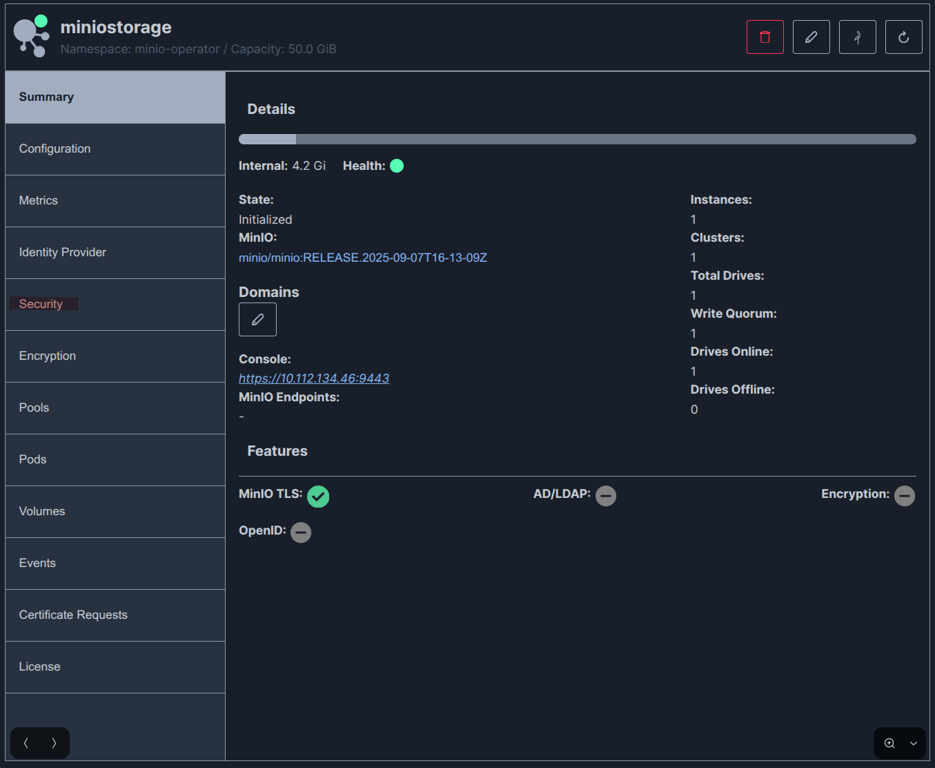
Task: Click the Encryption disabled status icon
Action: [x=904, y=496]
